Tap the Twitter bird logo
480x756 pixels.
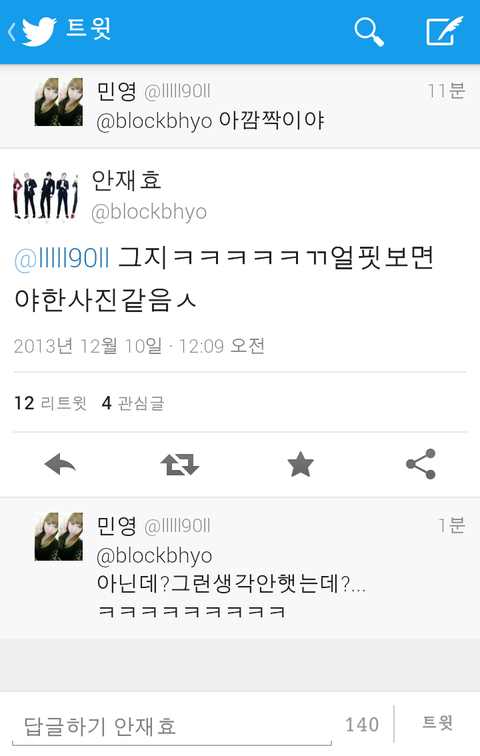[x=39, y=31]
